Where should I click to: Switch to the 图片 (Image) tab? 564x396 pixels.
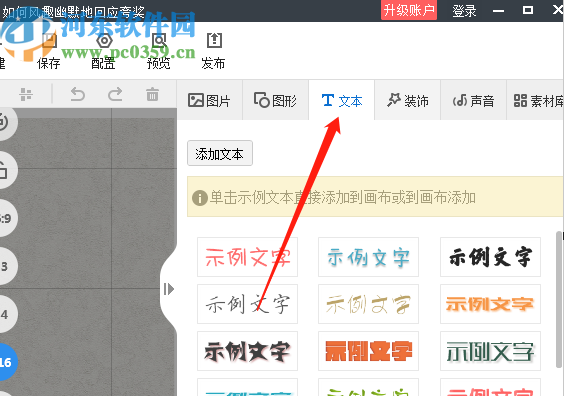pyautogui.click(x=209, y=100)
